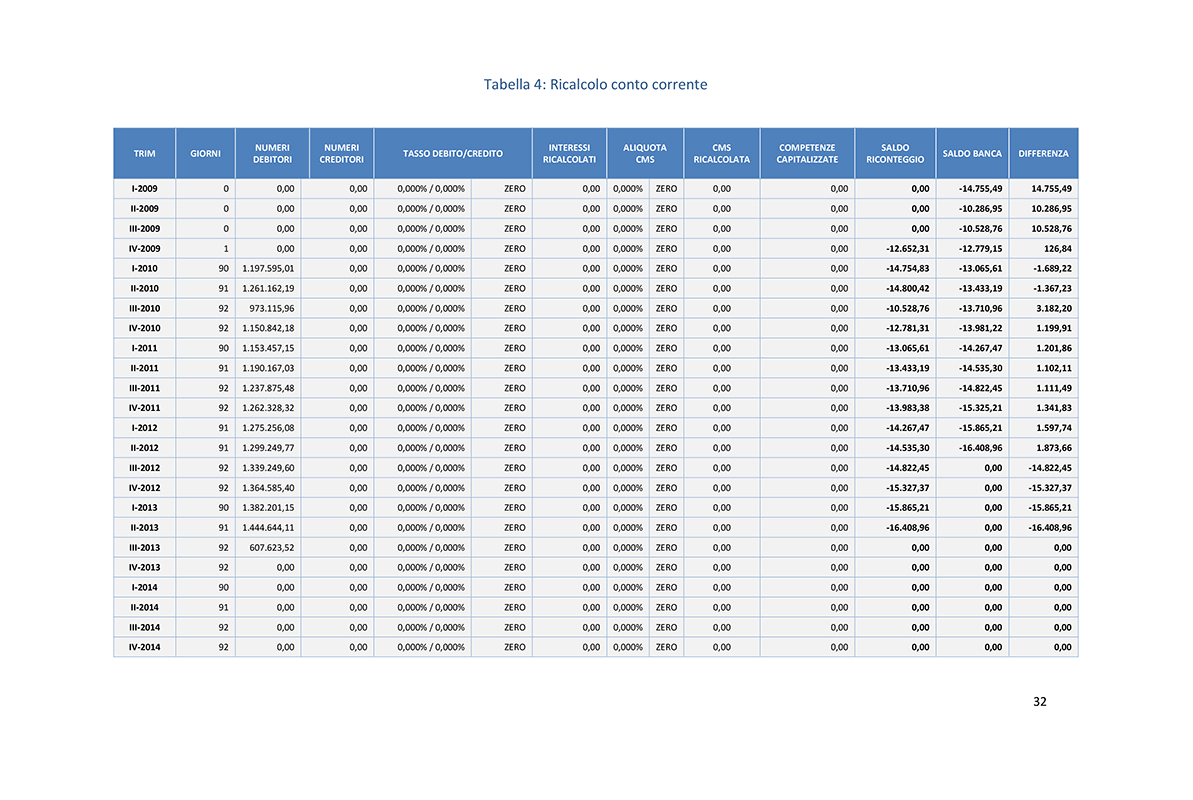Select the row label I-2013

145,508
